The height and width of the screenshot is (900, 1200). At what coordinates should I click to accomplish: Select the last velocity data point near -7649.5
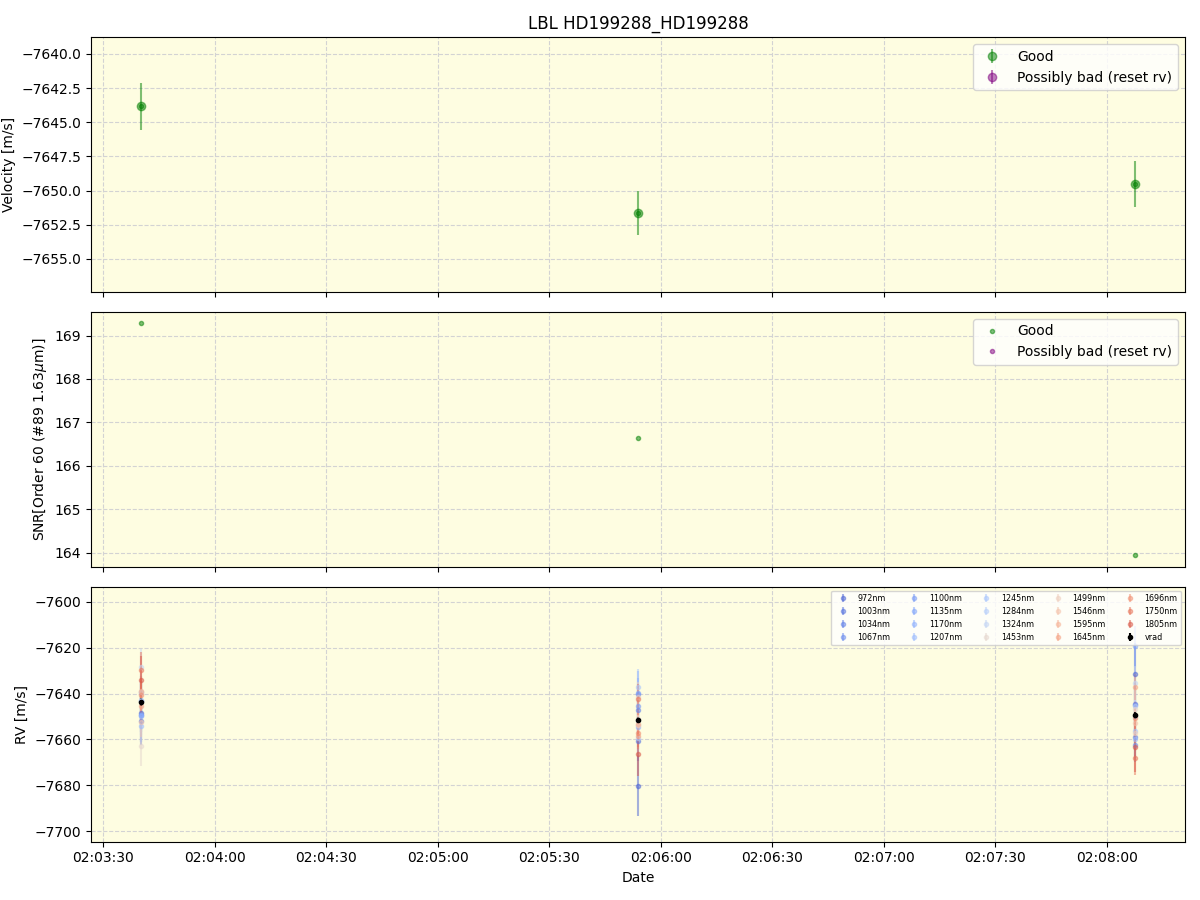tap(1135, 184)
